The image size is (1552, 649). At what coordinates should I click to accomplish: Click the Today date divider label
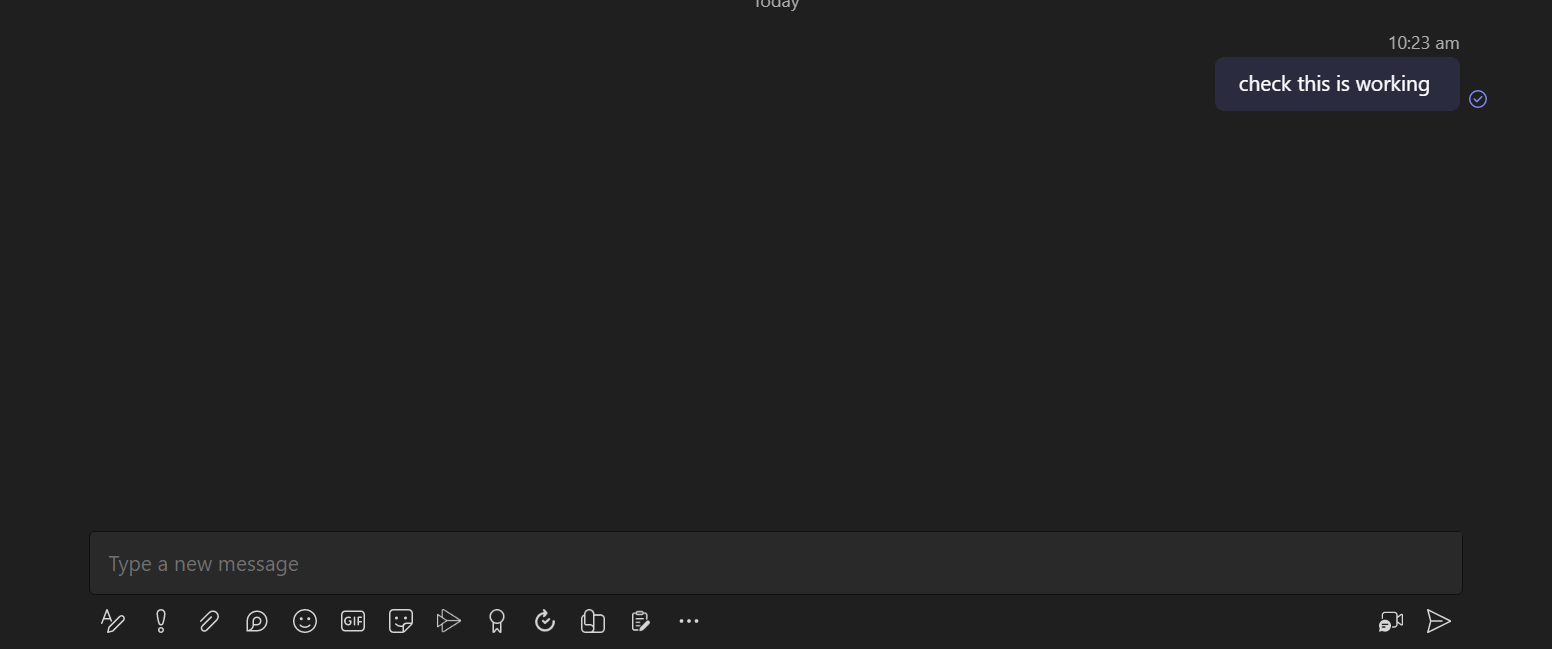[x=777, y=4]
